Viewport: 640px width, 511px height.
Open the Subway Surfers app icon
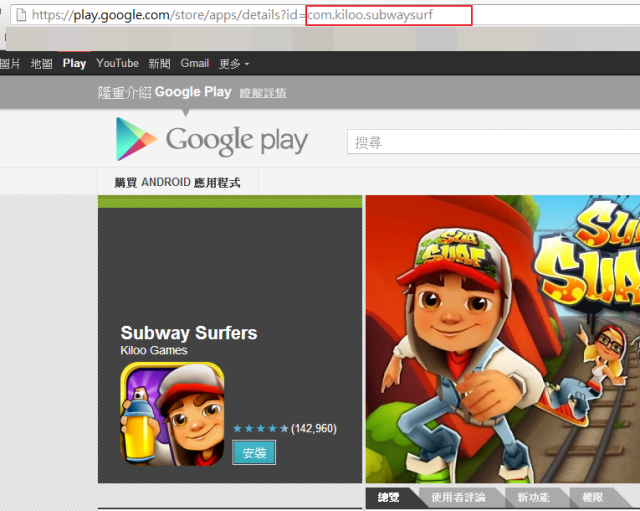(x=172, y=414)
